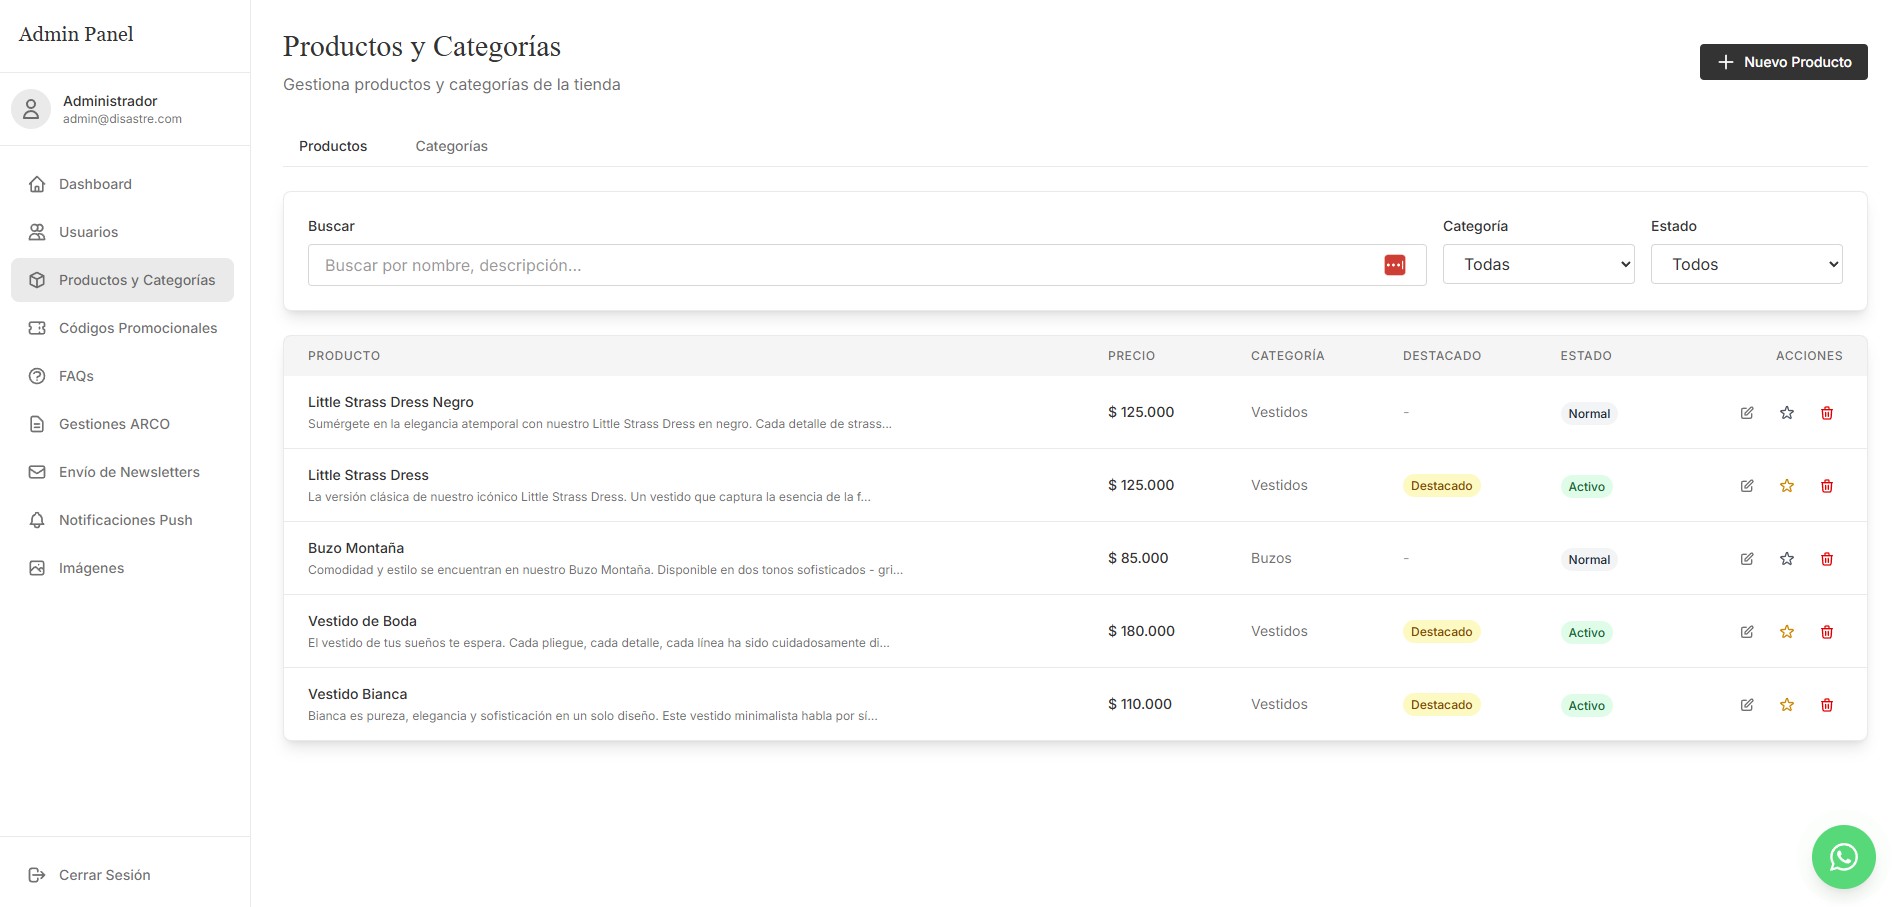
Task: Edit the Vestido Bianca product
Action: click(1747, 705)
